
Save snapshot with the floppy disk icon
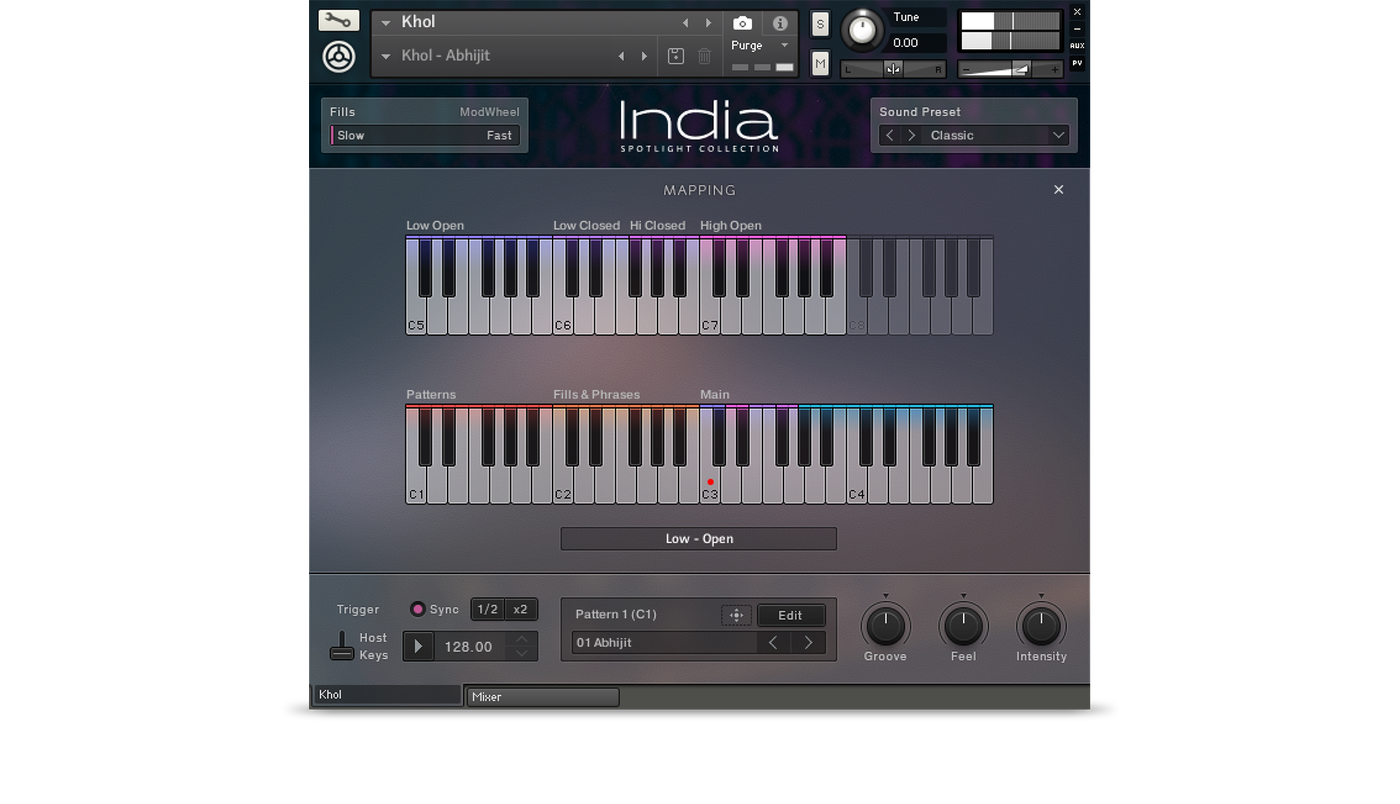coord(676,56)
